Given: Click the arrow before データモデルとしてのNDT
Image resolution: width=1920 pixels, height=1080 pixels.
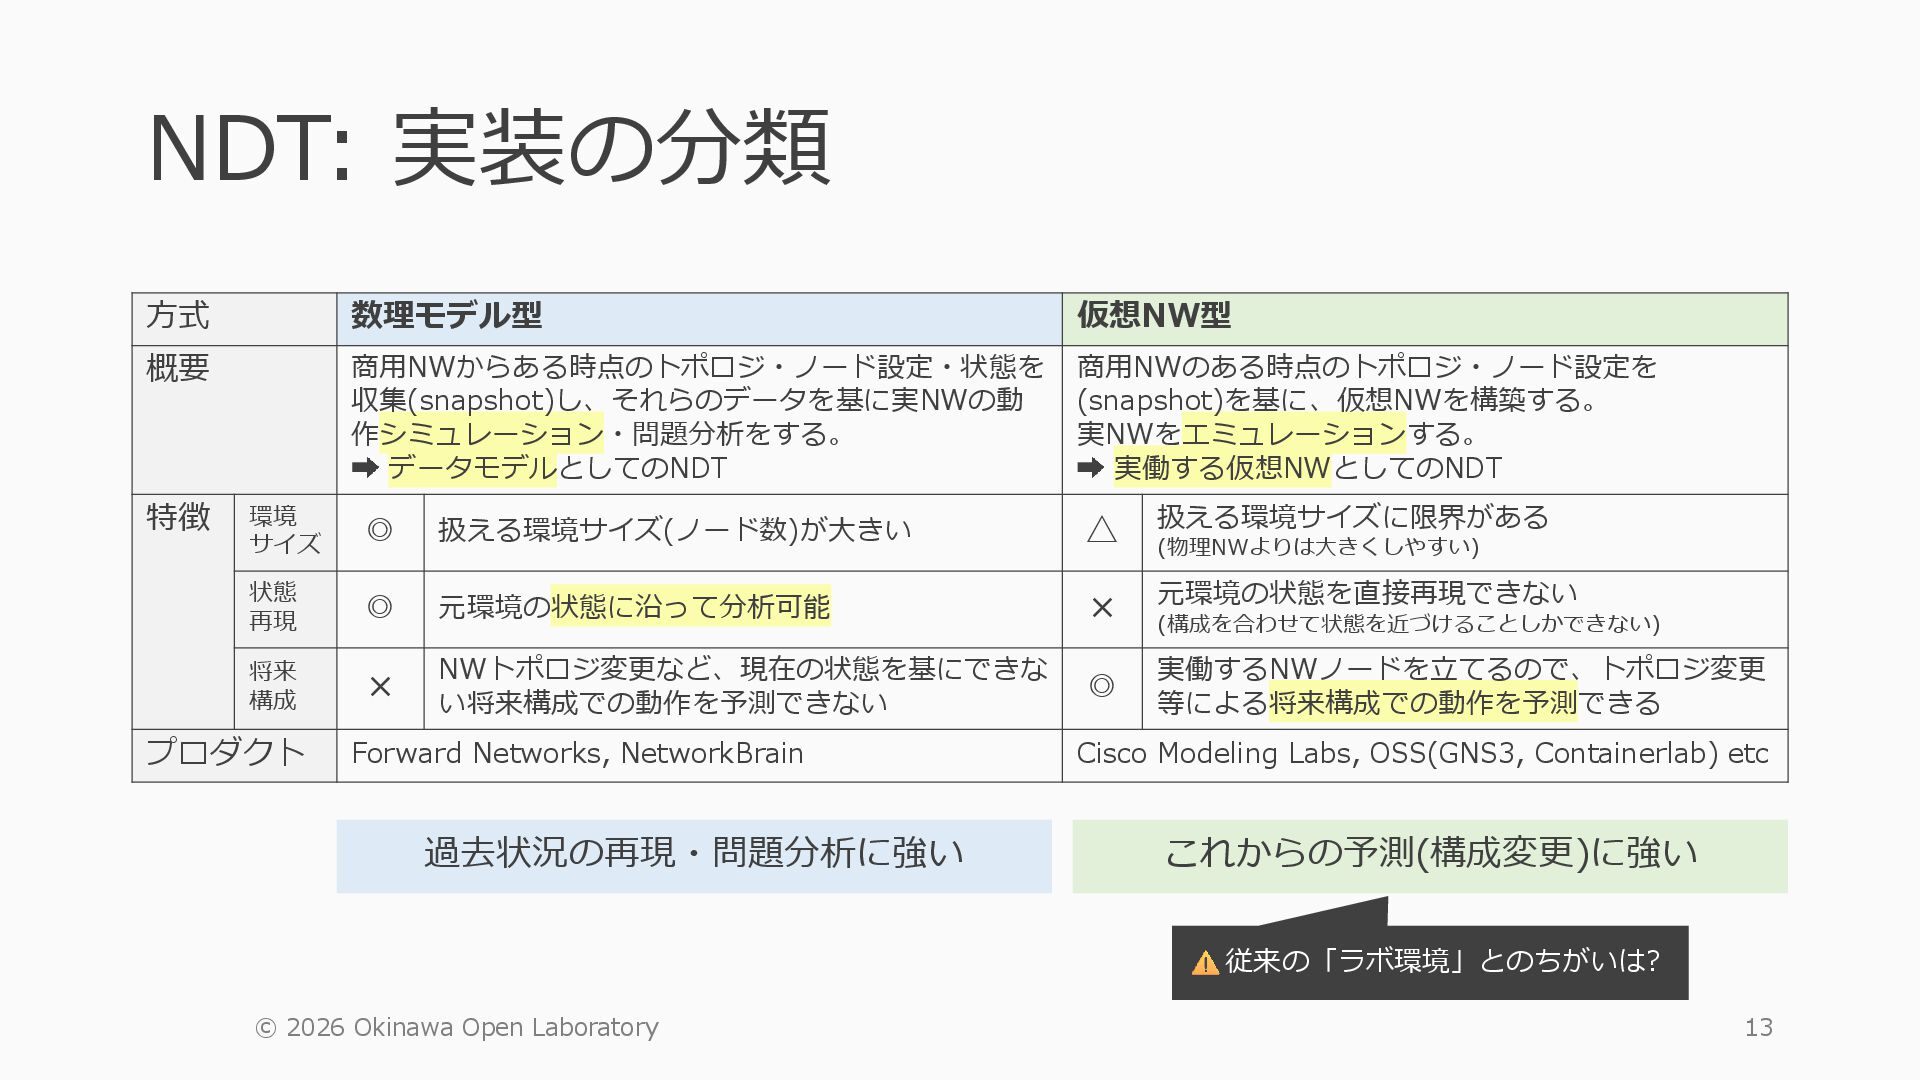Looking at the screenshot, I should tap(365, 467).
